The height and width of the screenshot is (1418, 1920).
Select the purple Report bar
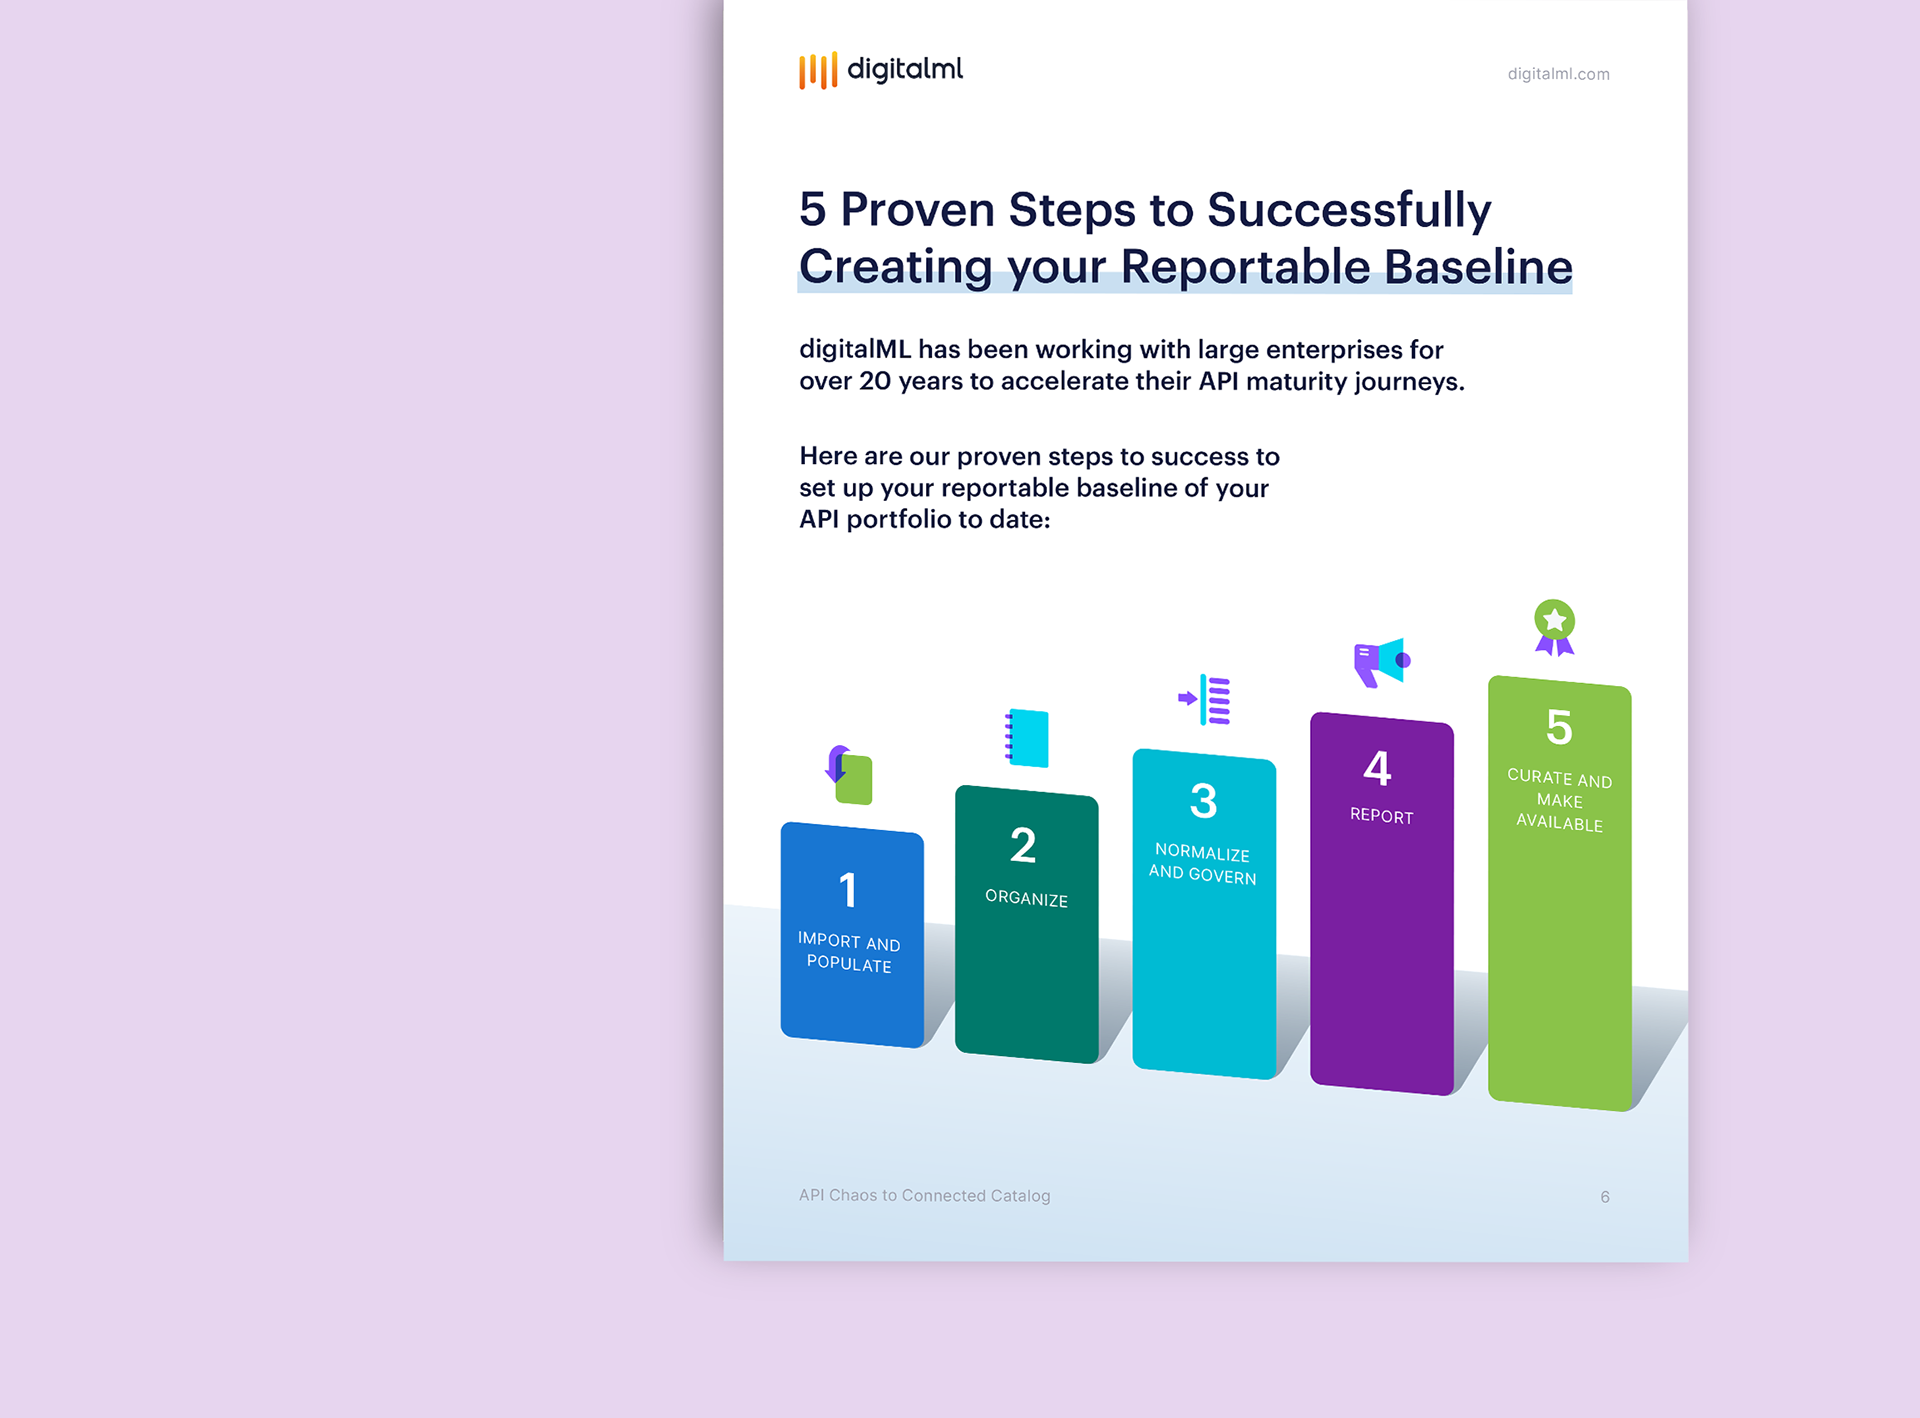pyautogui.click(x=1382, y=903)
